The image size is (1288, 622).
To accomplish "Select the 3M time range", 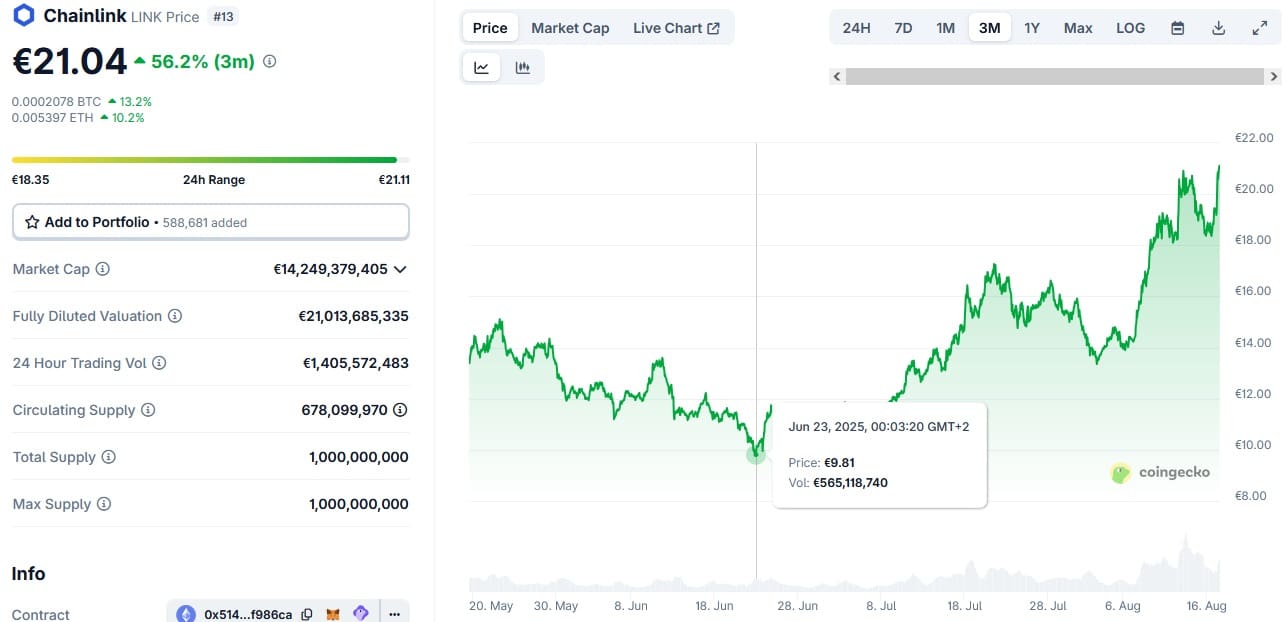I will (989, 28).
